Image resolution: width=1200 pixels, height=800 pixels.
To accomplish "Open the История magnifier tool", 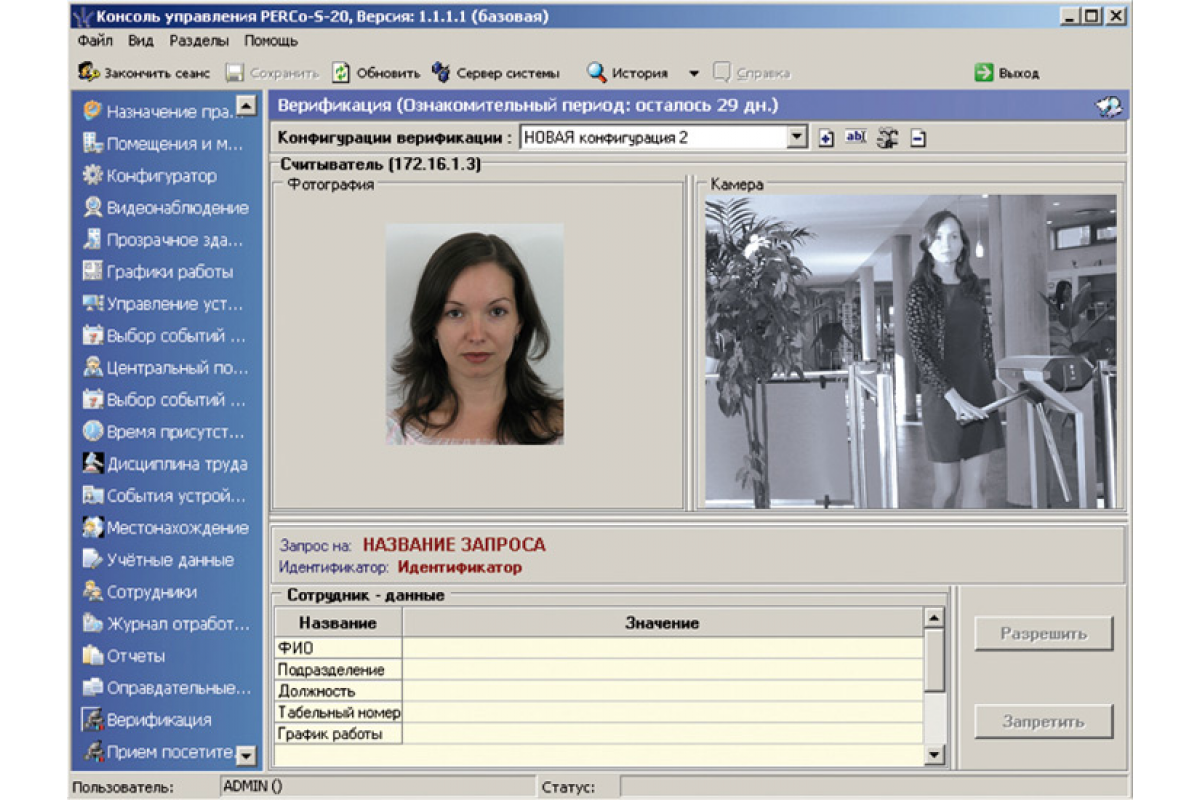I will pos(627,73).
